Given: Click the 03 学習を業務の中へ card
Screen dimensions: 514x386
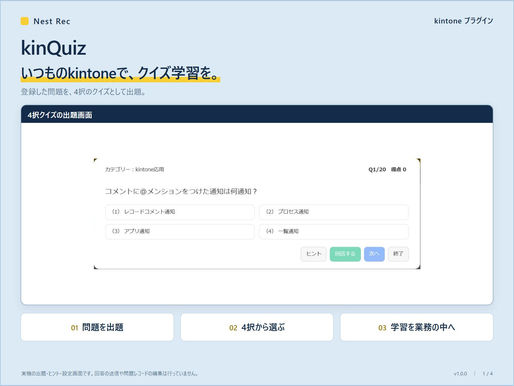Looking at the screenshot, I should tap(417, 327).
